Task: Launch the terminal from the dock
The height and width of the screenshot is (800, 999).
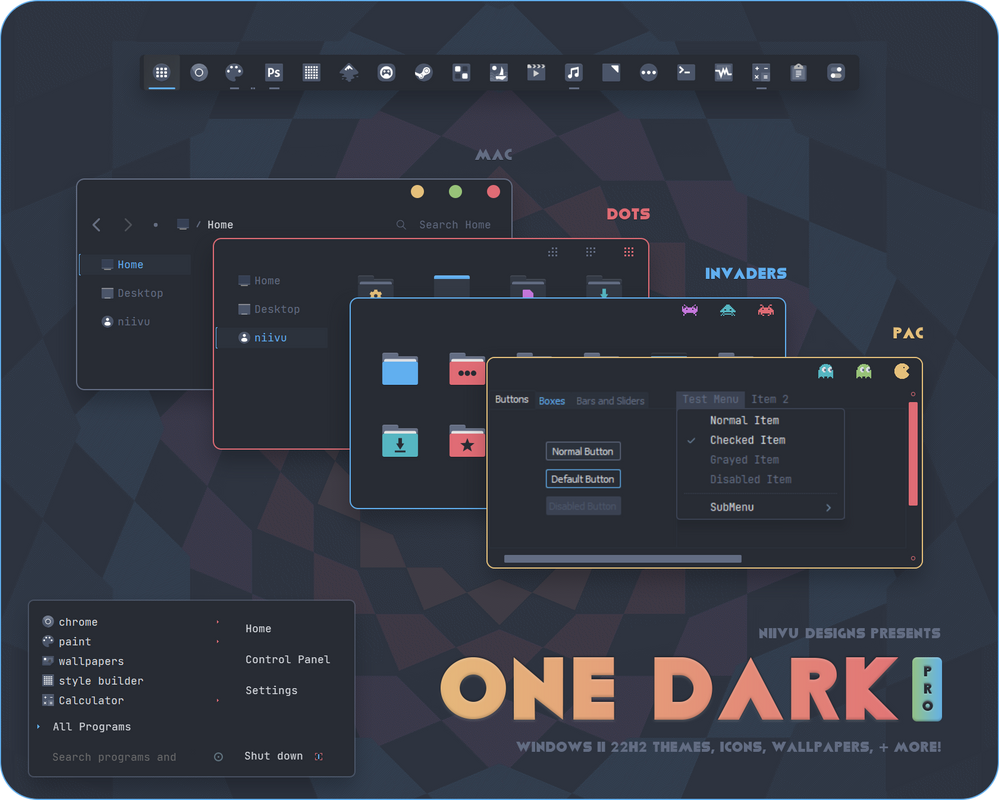Action: tap(686, 71)
